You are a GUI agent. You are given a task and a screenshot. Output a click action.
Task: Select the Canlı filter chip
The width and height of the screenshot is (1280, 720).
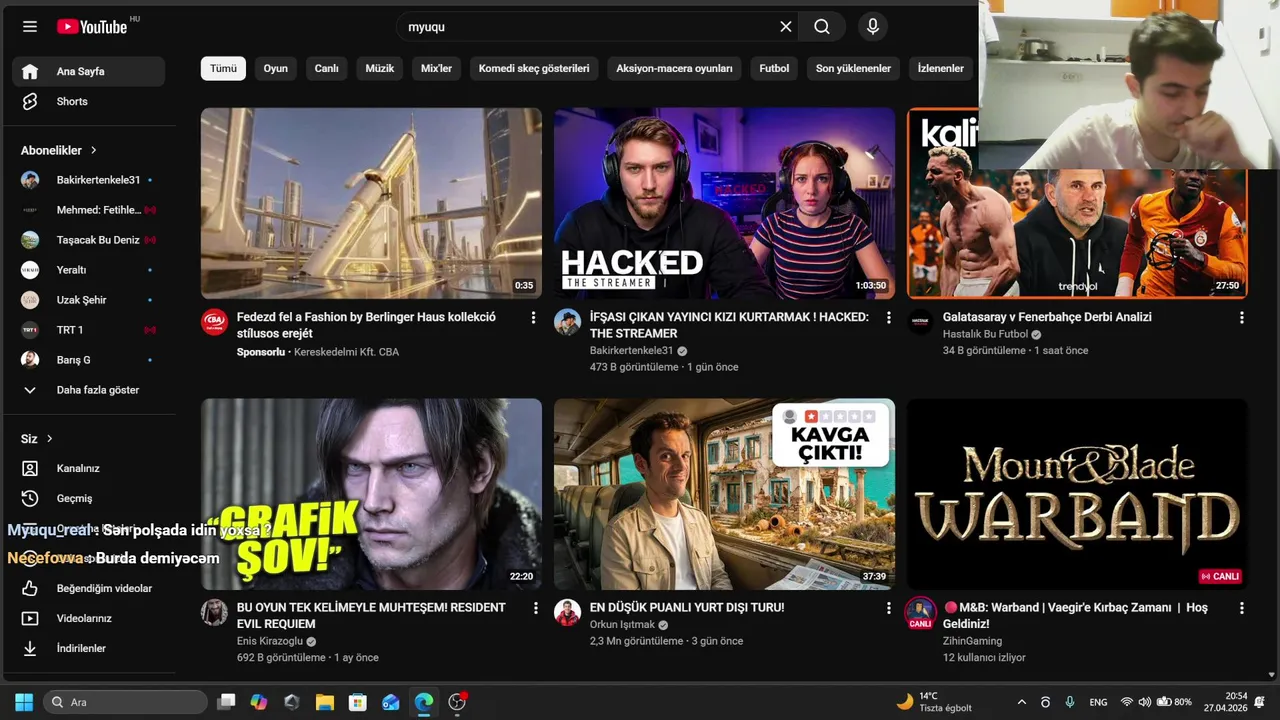[327, 68]
